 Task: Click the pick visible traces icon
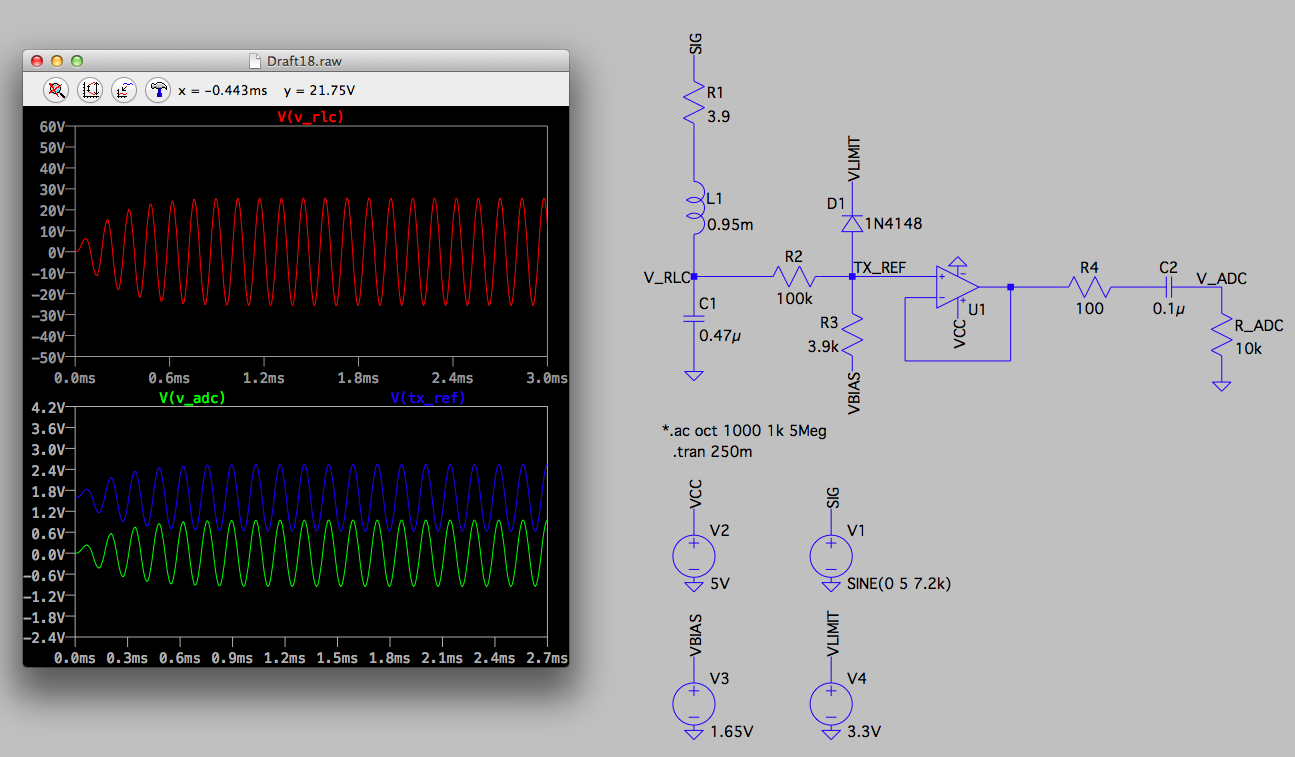(x=124, y=89)
